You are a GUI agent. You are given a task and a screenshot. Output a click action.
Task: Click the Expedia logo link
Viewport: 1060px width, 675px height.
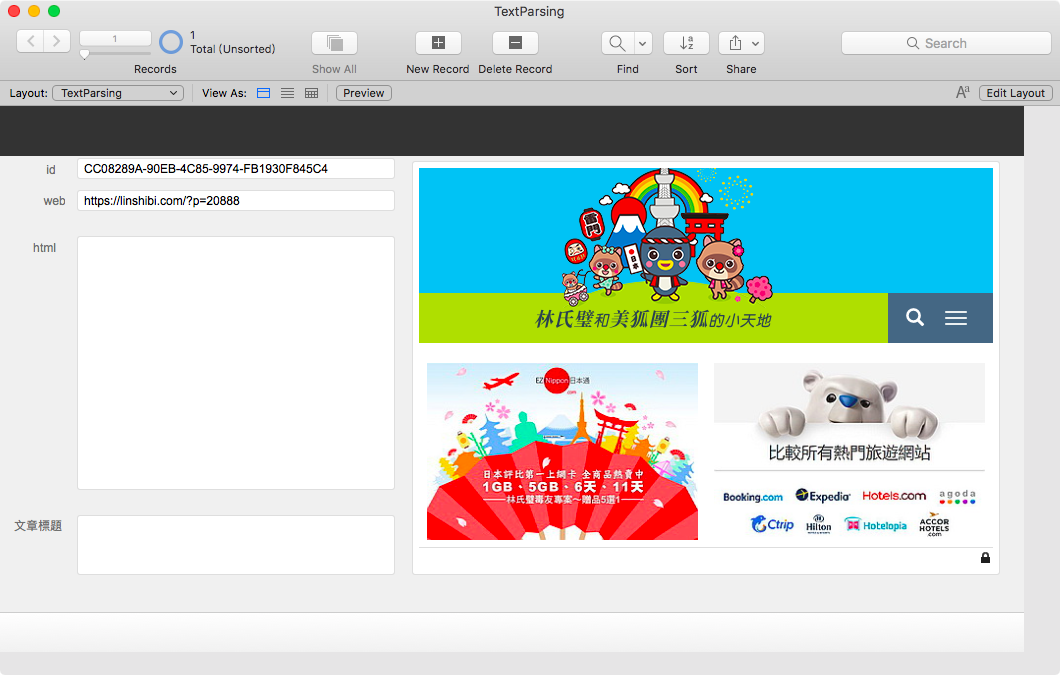[x=823, y=496]
